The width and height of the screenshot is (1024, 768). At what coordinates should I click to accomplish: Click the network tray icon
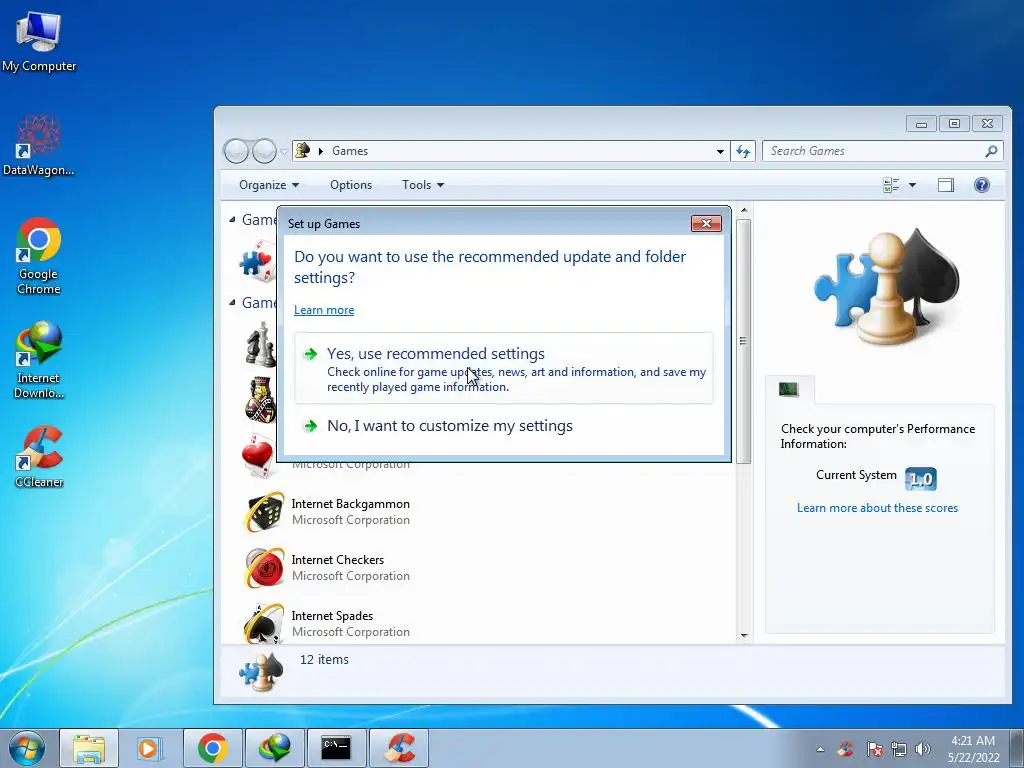pos(899,749)
